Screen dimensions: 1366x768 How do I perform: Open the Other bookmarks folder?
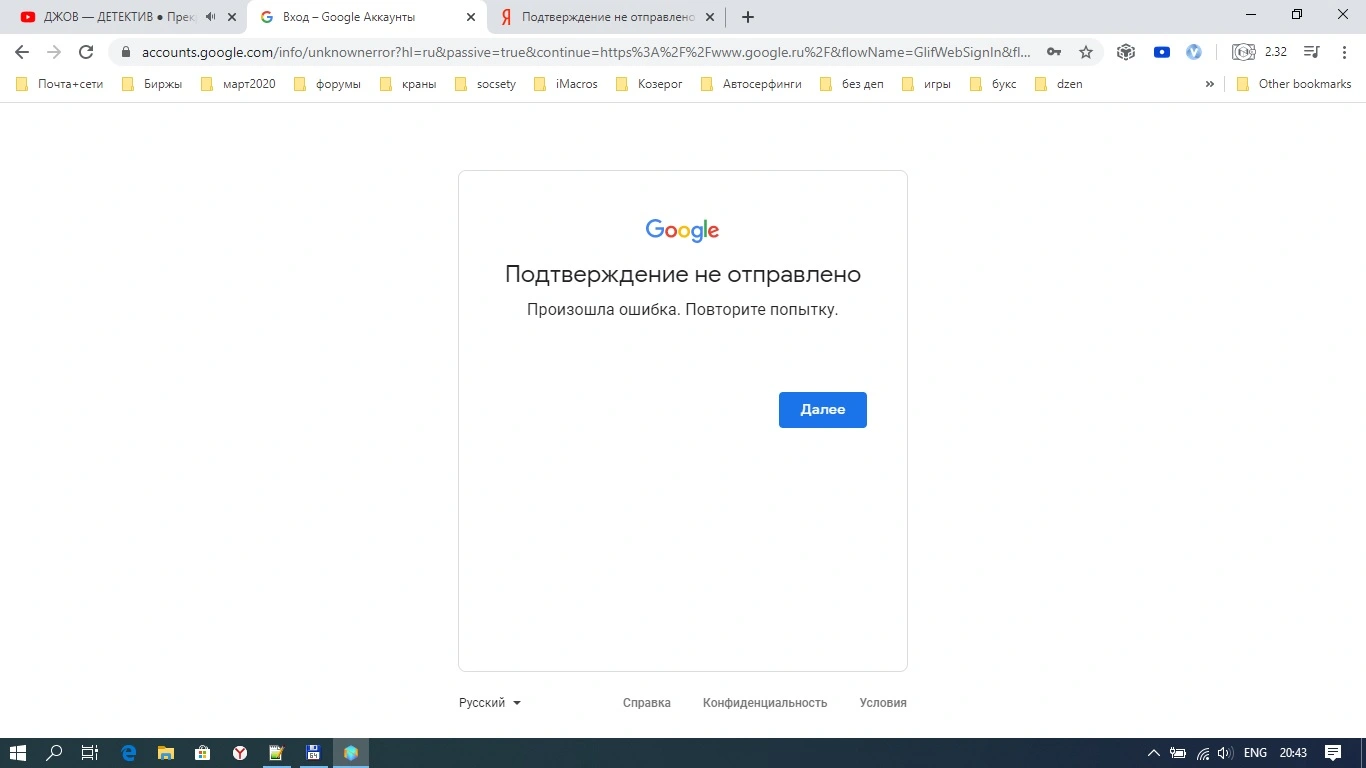(1294, 84)
